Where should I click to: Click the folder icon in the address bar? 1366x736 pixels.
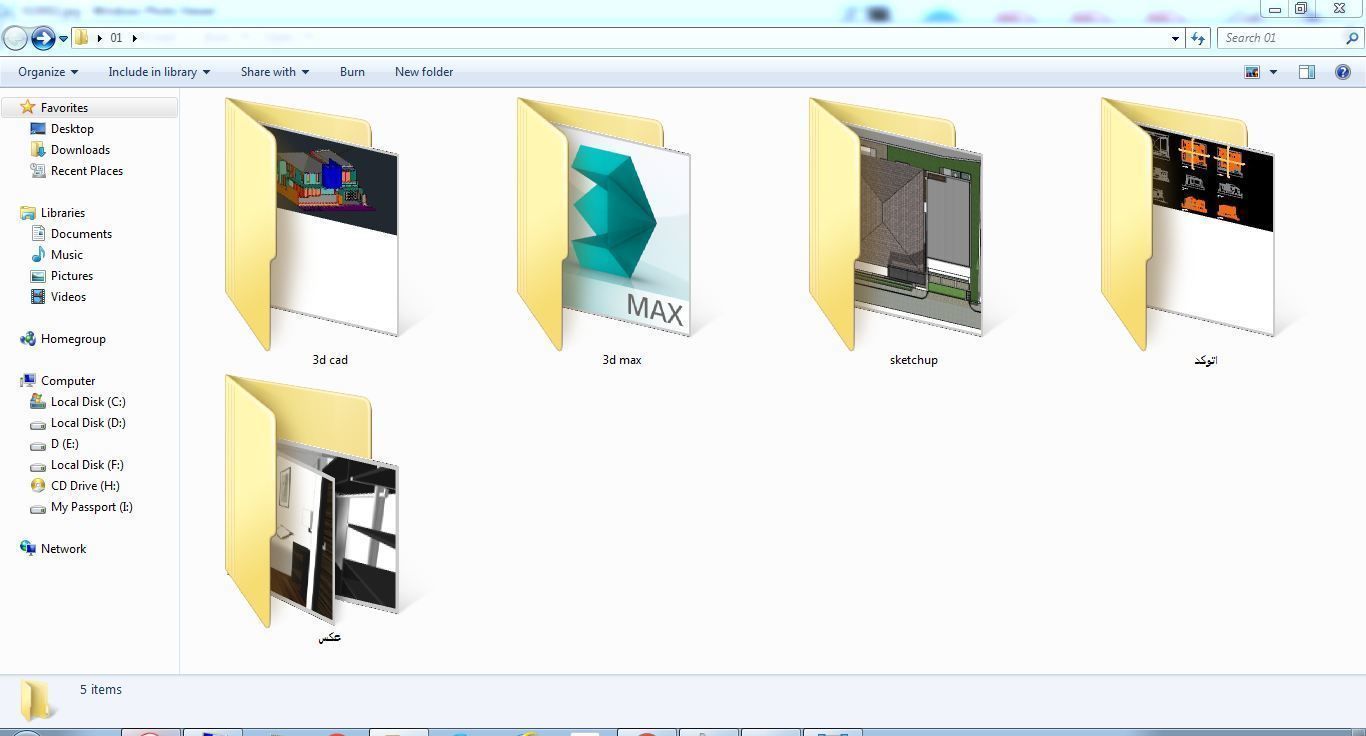click(82, 38)
